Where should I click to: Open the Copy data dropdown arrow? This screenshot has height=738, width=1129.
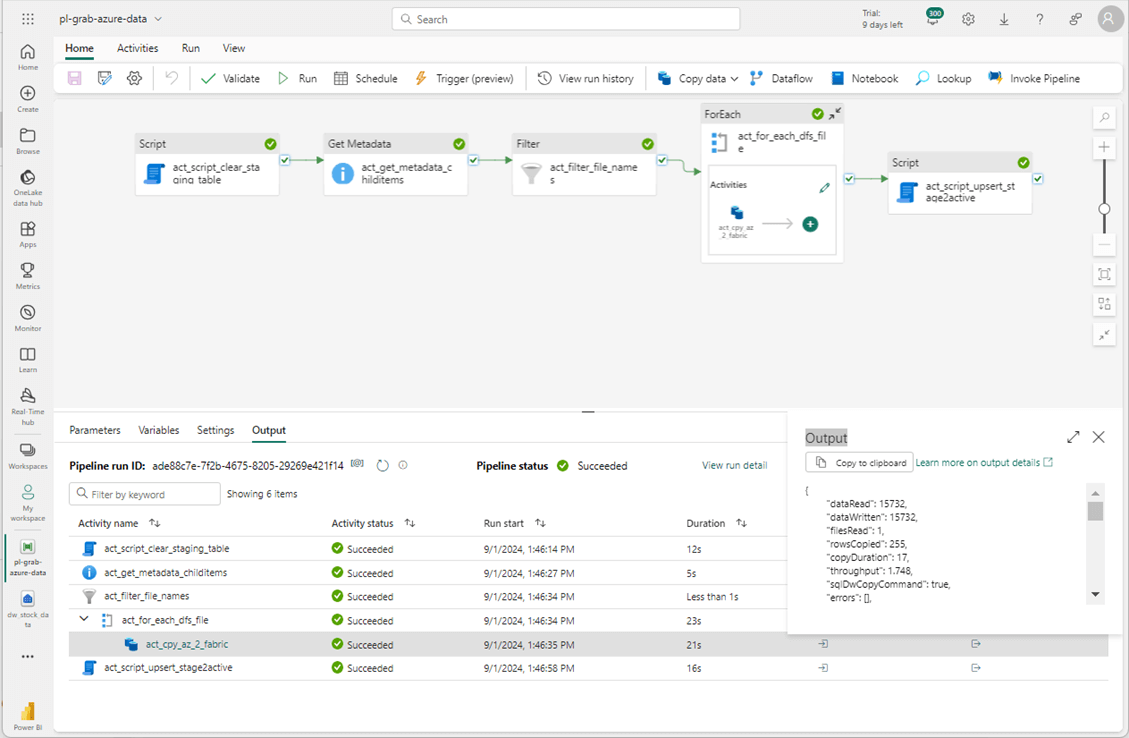(734, 78)
